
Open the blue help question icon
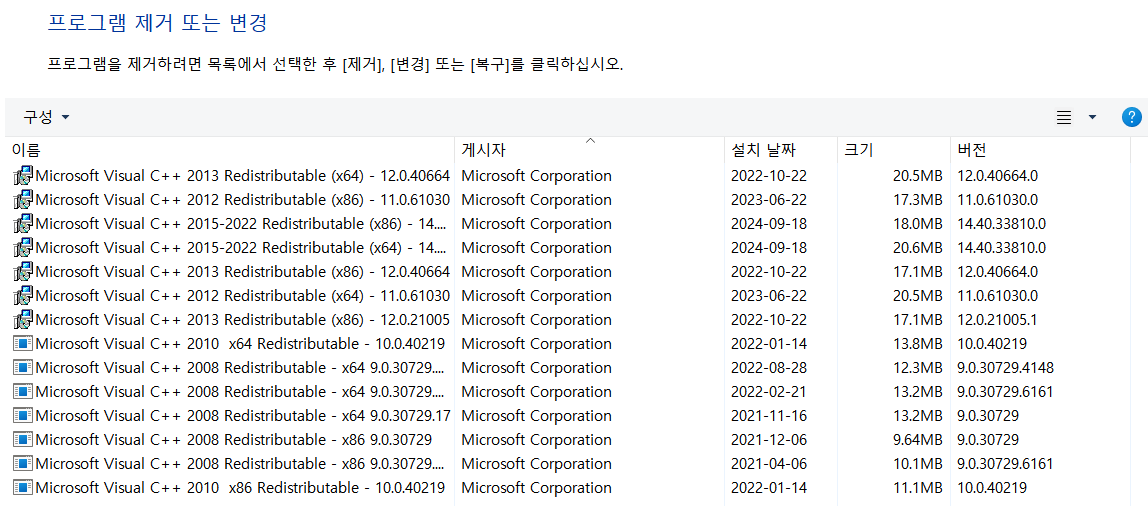[x=1131, y=117]
